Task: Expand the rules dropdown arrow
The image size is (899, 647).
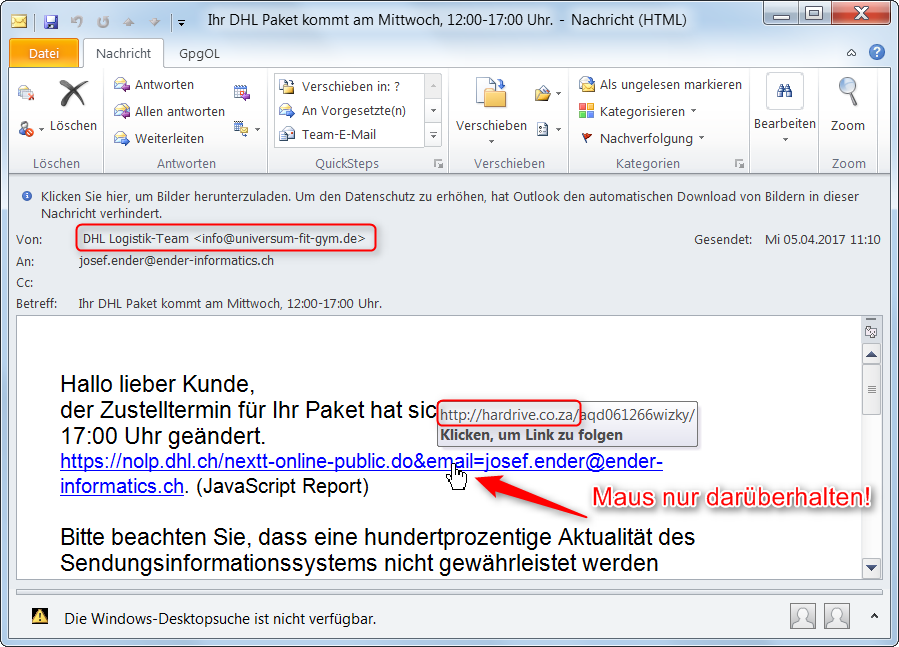Action: tap(558, 93)
